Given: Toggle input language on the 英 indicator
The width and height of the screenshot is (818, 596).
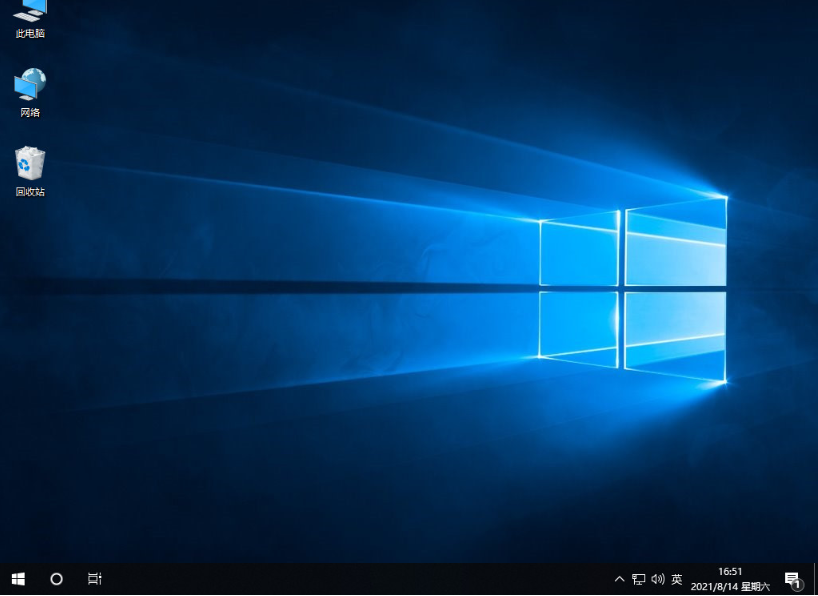Looking at the screenshot, I should [x=675, y=579].
